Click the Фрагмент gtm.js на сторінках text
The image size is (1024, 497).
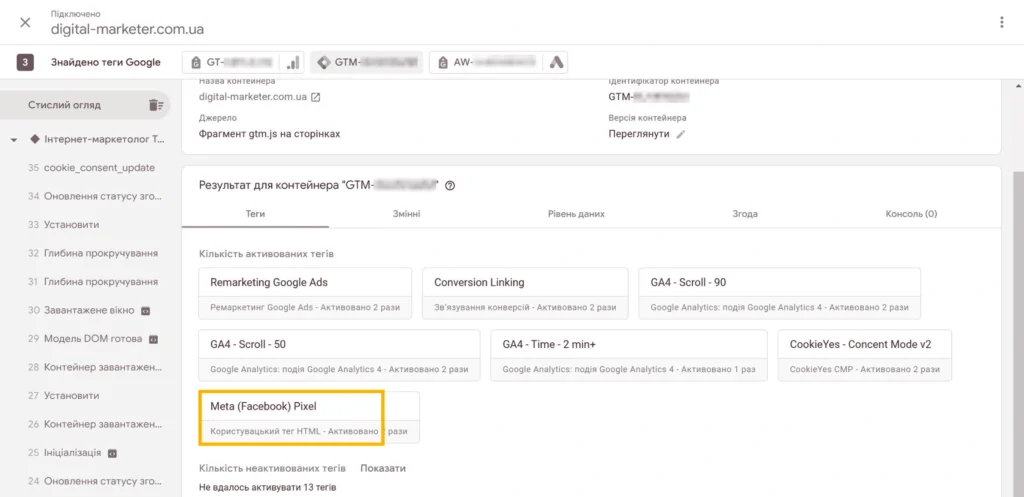(x=269, y=133)
